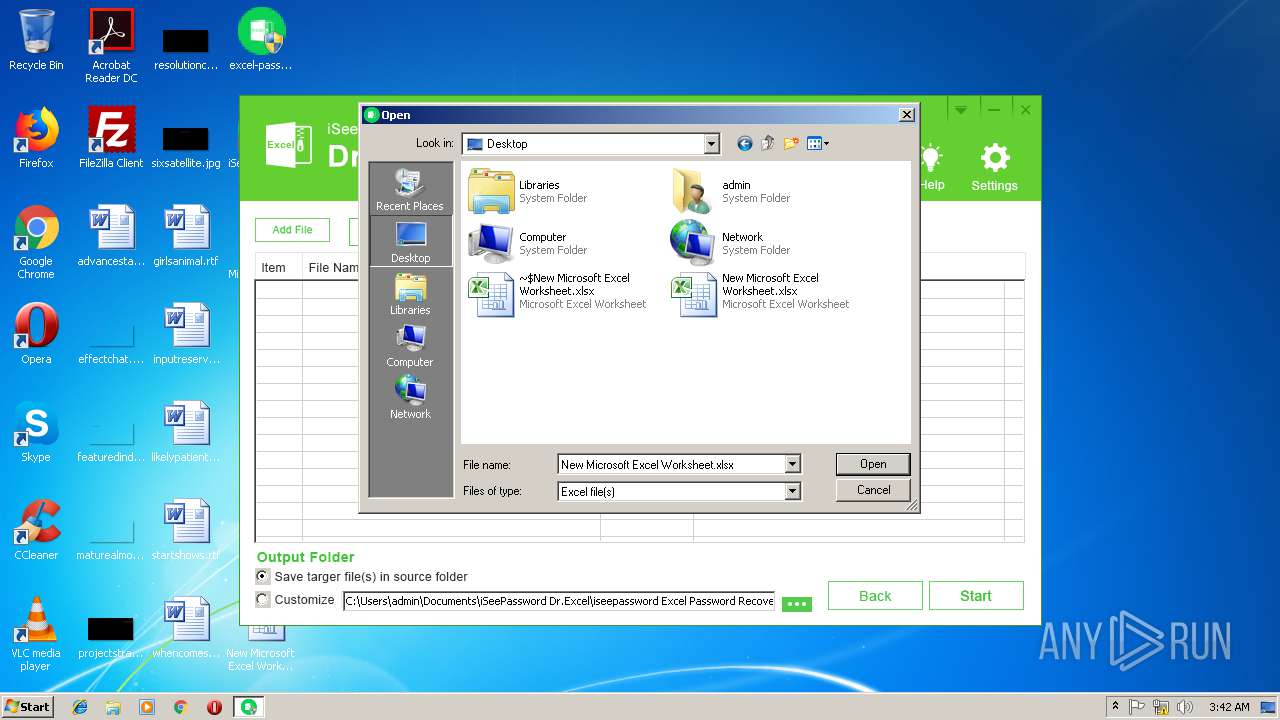Image resolution: width=1280 pixels, height=720 pixels.
Task: Select Libraries in the dialog sidebar
Action: [x=410, y=294]
